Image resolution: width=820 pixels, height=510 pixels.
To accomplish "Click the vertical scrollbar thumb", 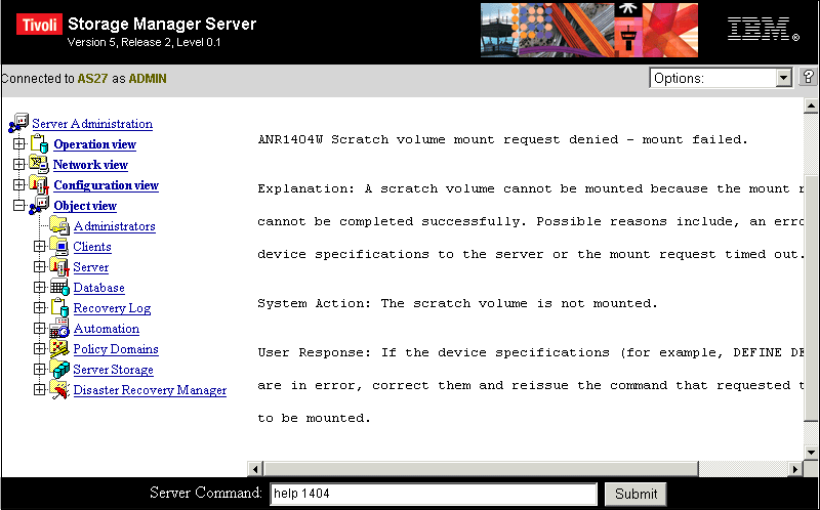I will (x=811, y=296).
